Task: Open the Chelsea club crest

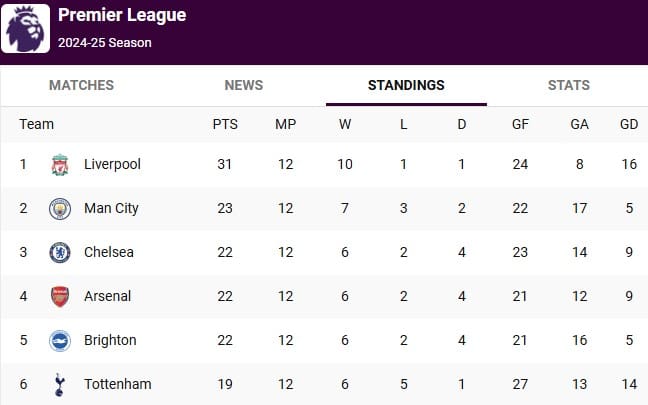Action: [x=60, y=253]
